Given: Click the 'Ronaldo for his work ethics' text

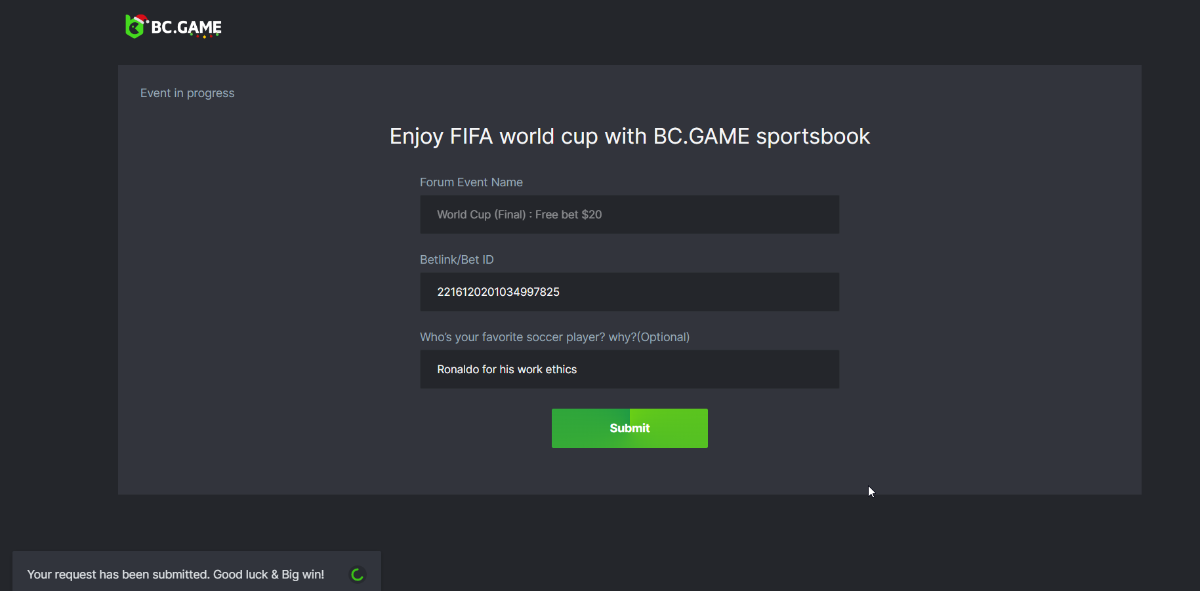Looking at the screenshot, I should coord(506,369).
